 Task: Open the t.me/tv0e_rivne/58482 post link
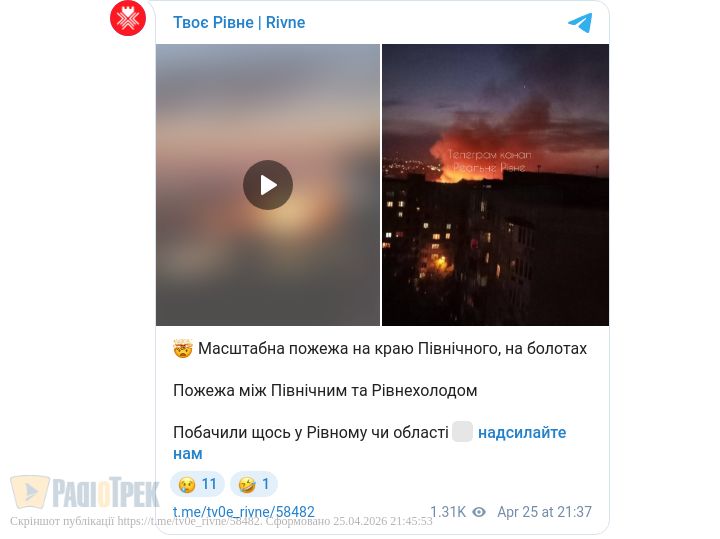(244, 511)
